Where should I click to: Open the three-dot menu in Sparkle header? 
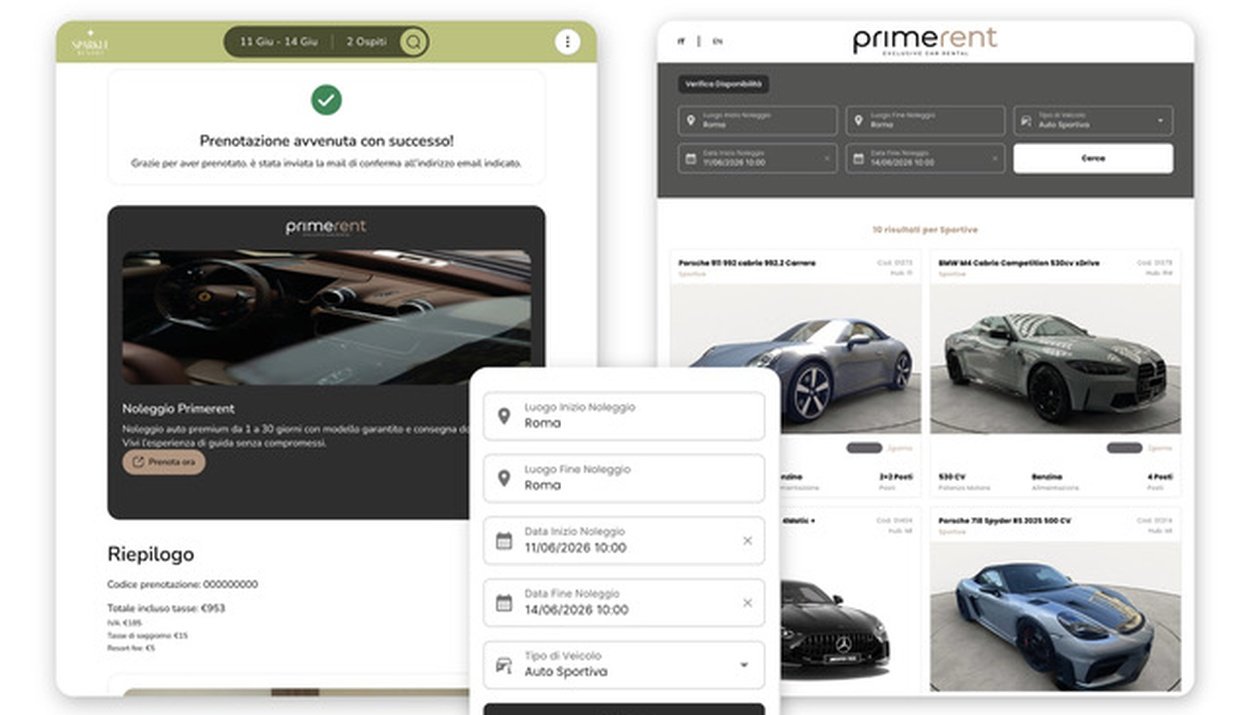point(567,42)
